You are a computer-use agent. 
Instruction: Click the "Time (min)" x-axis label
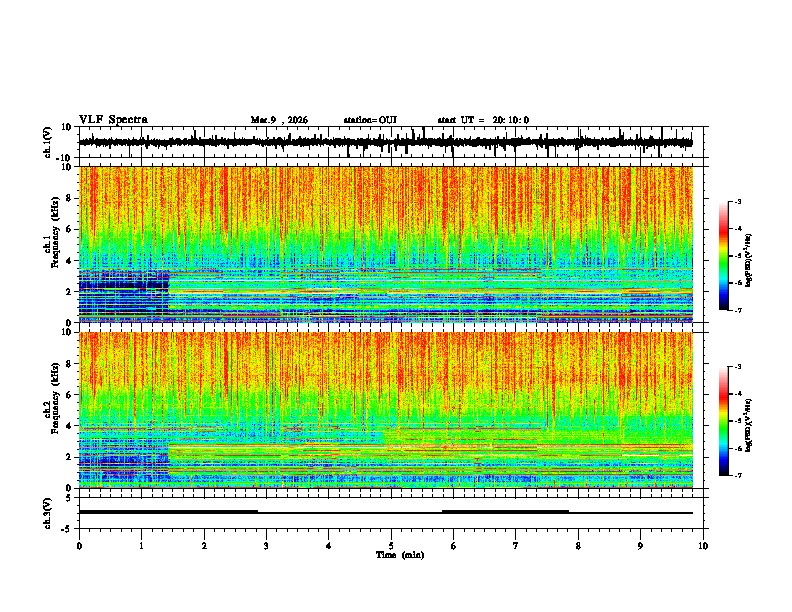tap(400, 555)
